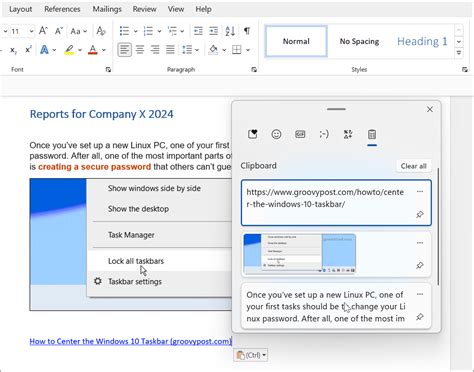Screen dimensions: 474x372
Task: Click the Sort A to Z icon
Action: [230, 31]
